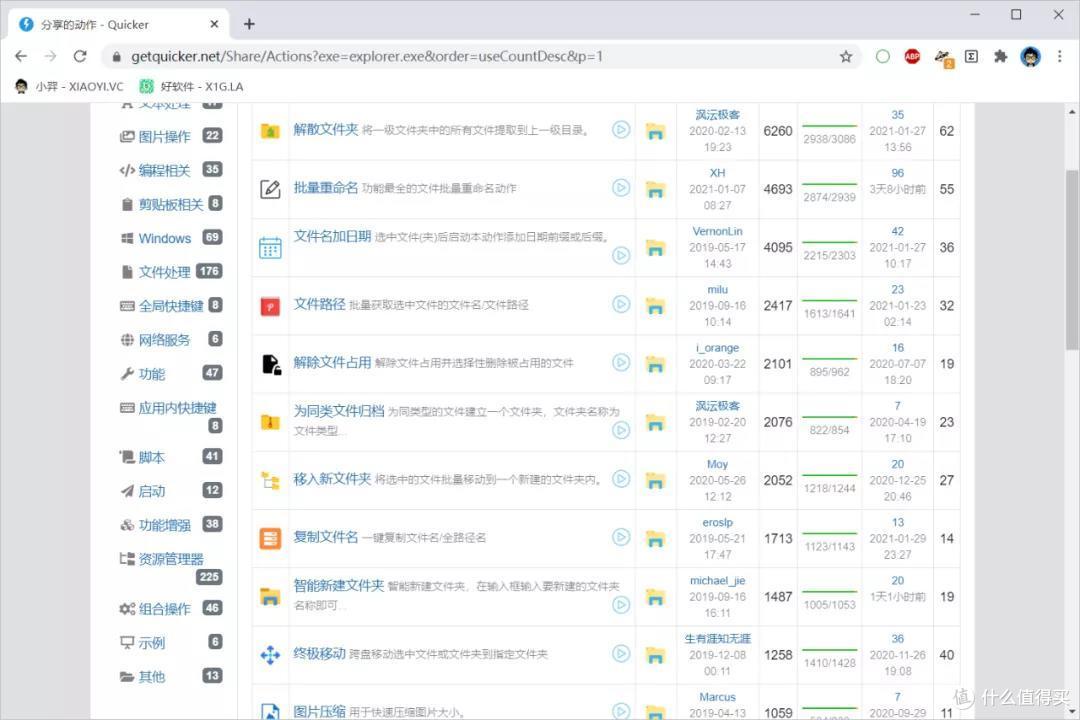Open the AdBlock Plus extension
Screen dimensions: 1080x720
912,56
